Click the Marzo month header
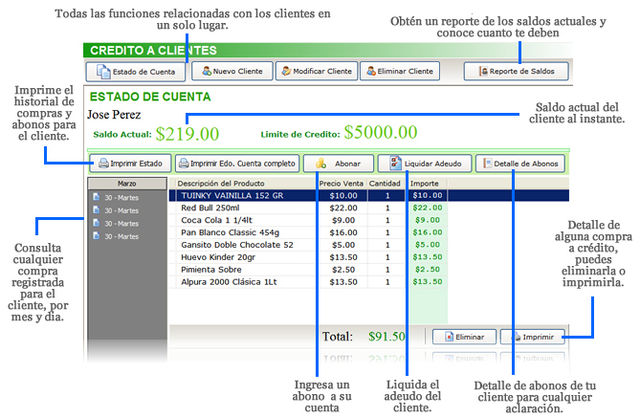The image size is (640, 417). 126,184
